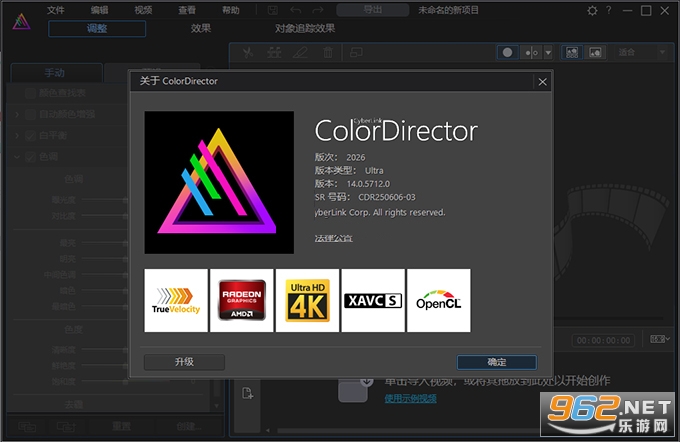Select the image with filmstrip view icon

[x=572, y=52]
